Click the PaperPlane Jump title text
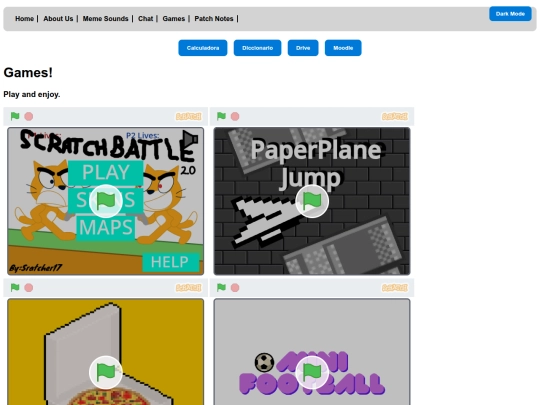The height and width of the screenshot is (405, 540). [x=315, y=165]
